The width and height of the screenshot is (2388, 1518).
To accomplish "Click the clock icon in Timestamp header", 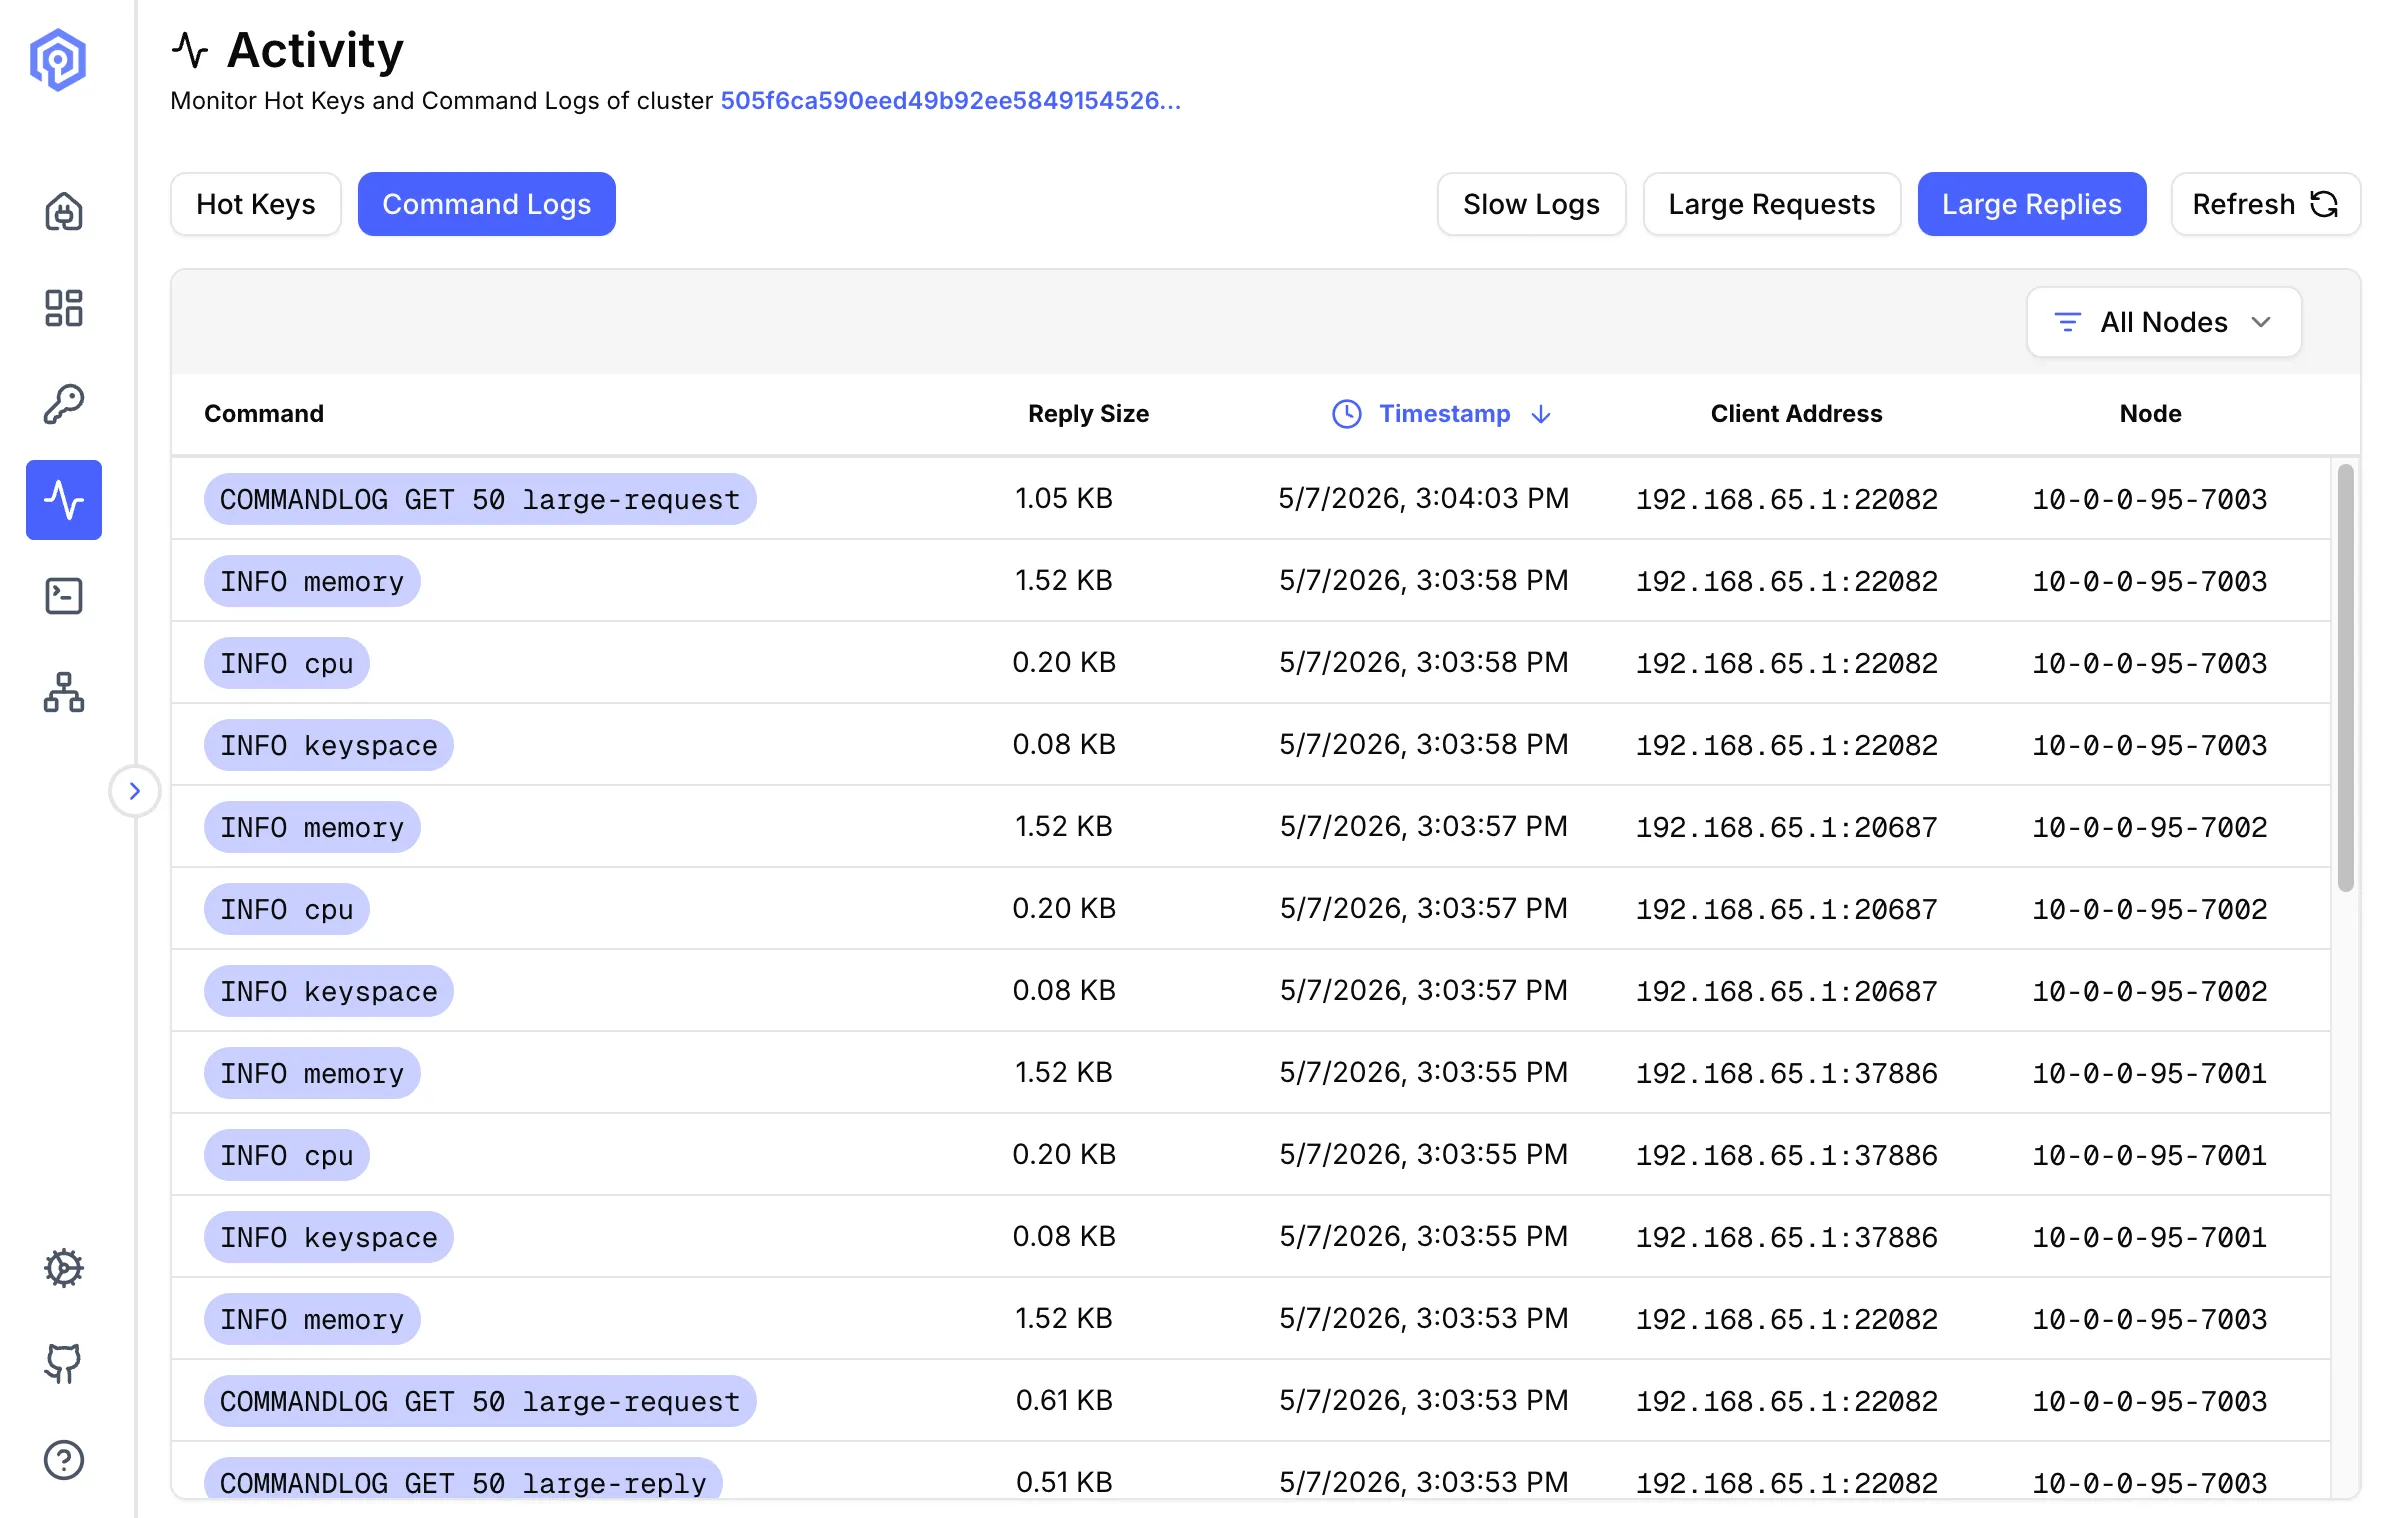I will click(1347, 414).
